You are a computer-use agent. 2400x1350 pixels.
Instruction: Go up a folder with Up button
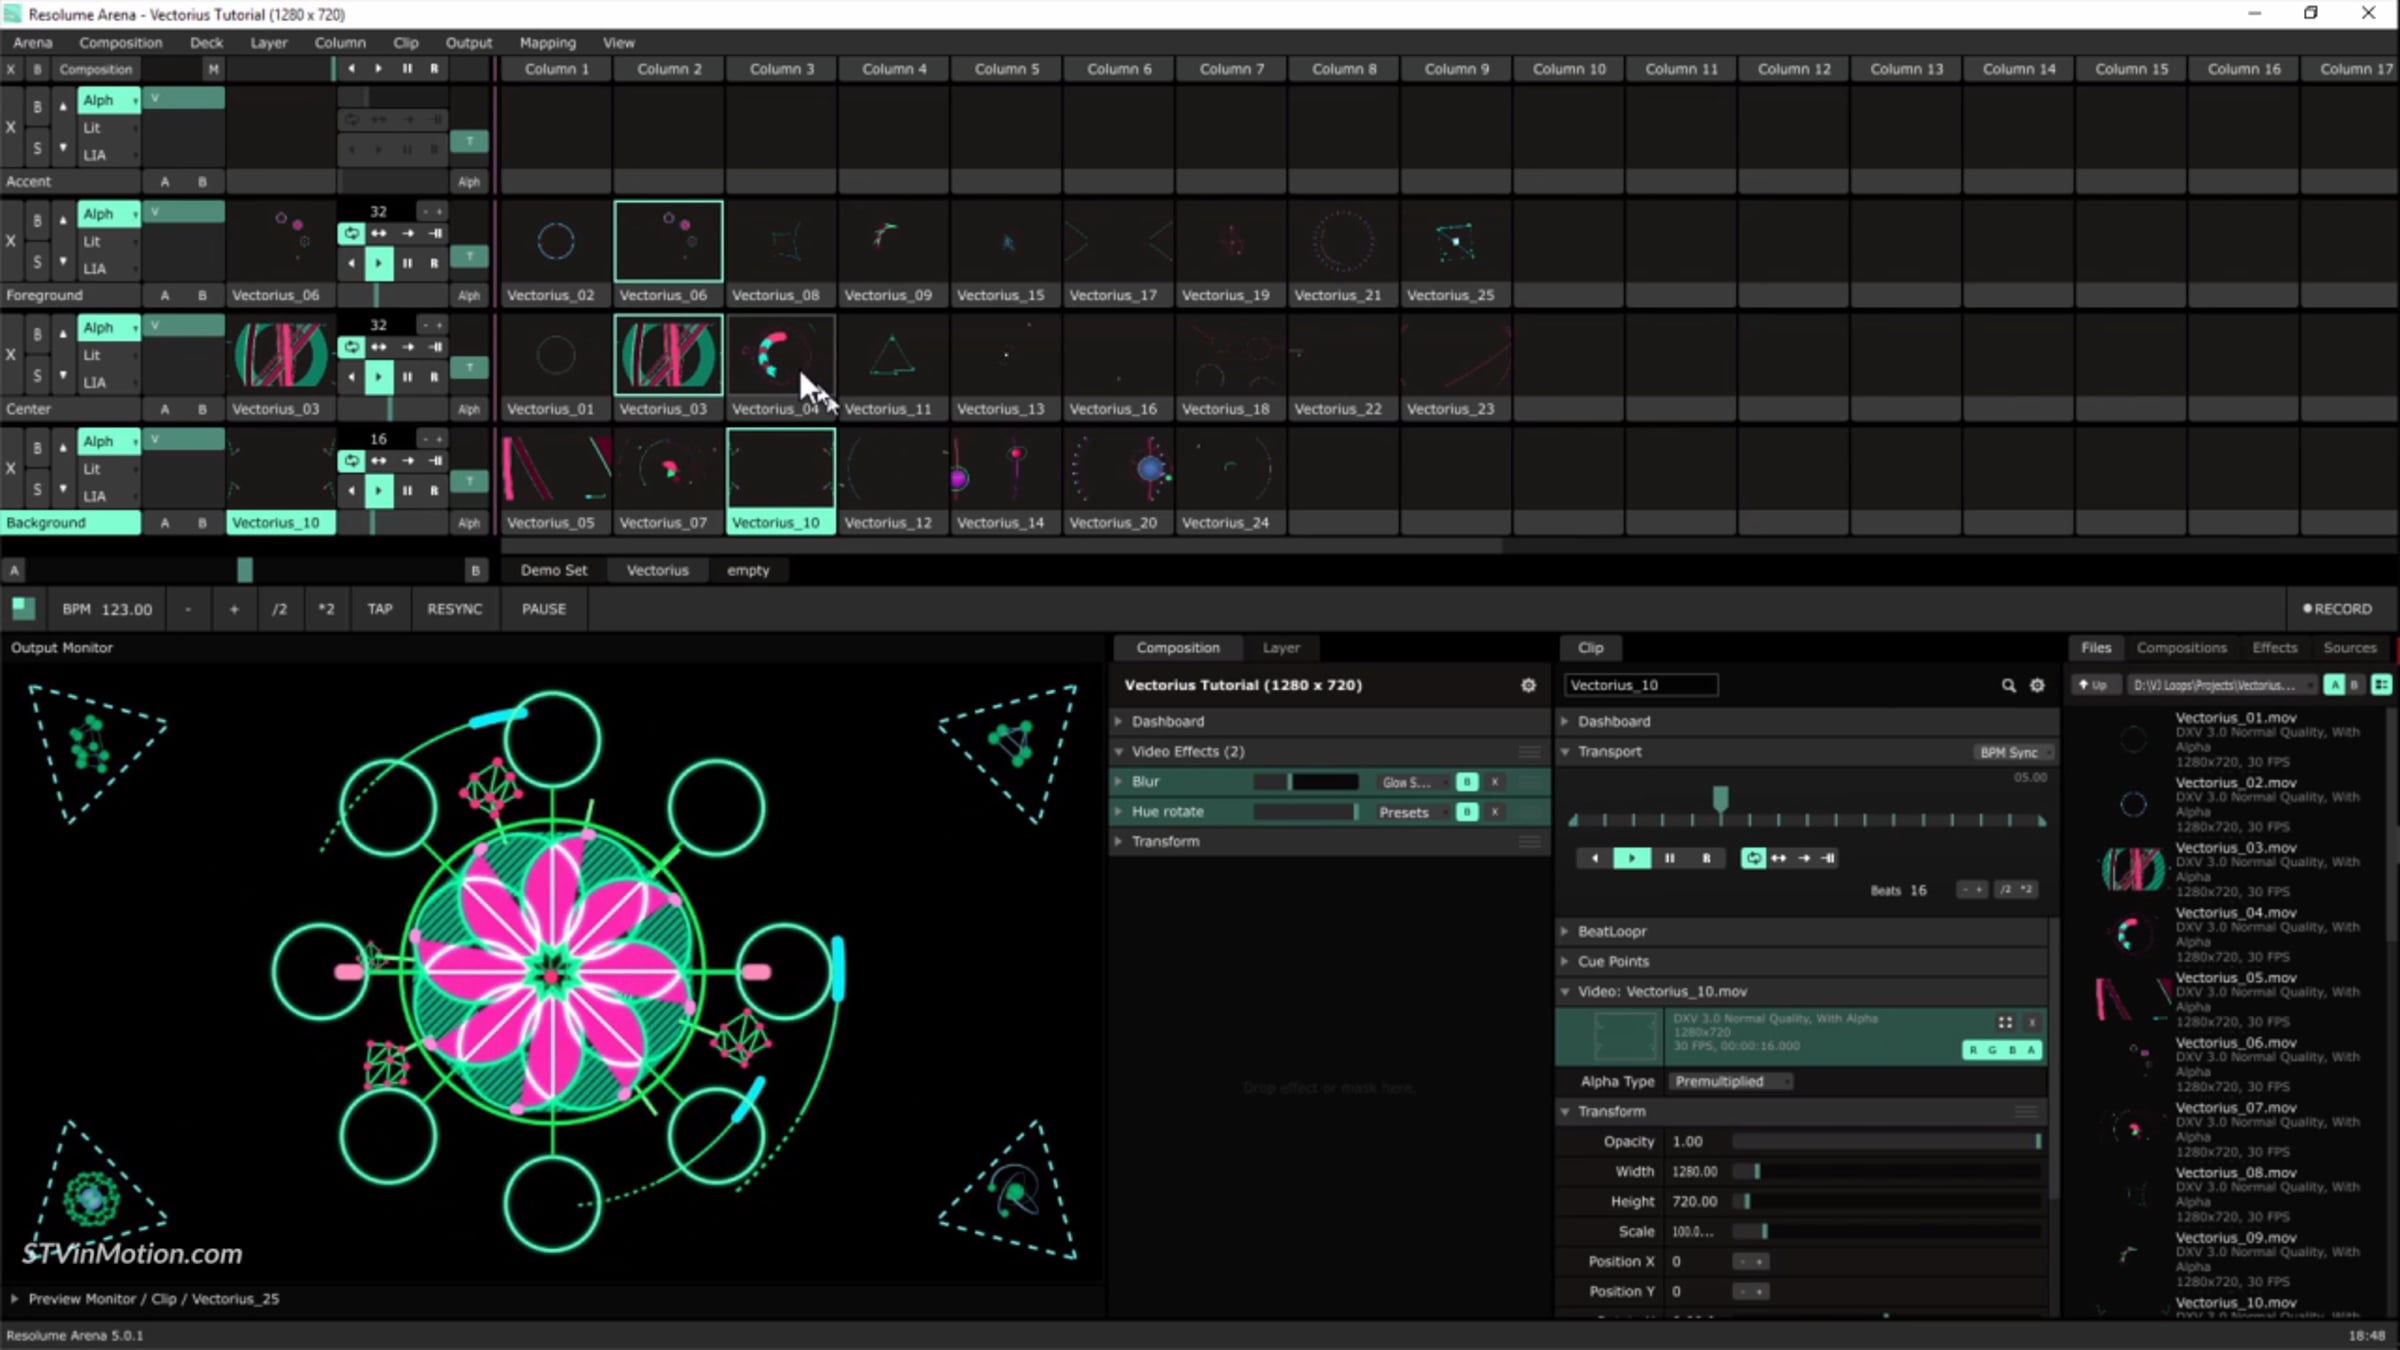point(2093,685)
